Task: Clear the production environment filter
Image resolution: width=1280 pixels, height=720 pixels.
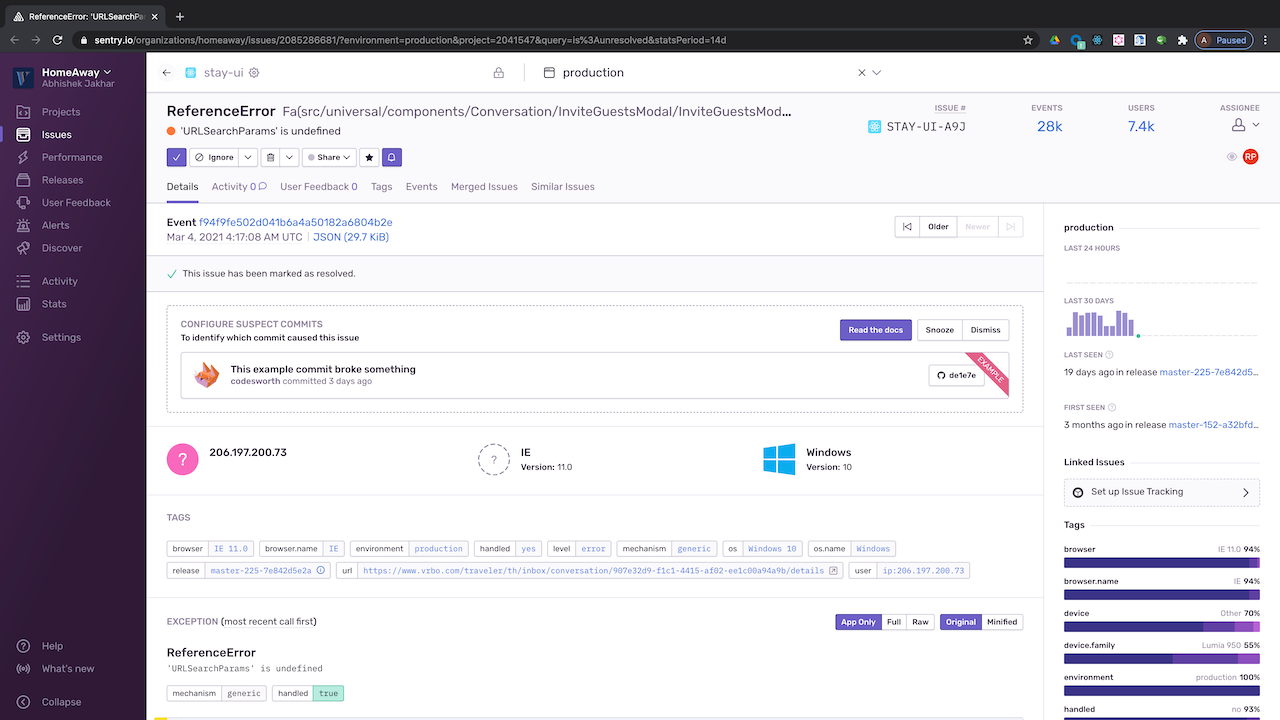Action: [x=862, y=73]
